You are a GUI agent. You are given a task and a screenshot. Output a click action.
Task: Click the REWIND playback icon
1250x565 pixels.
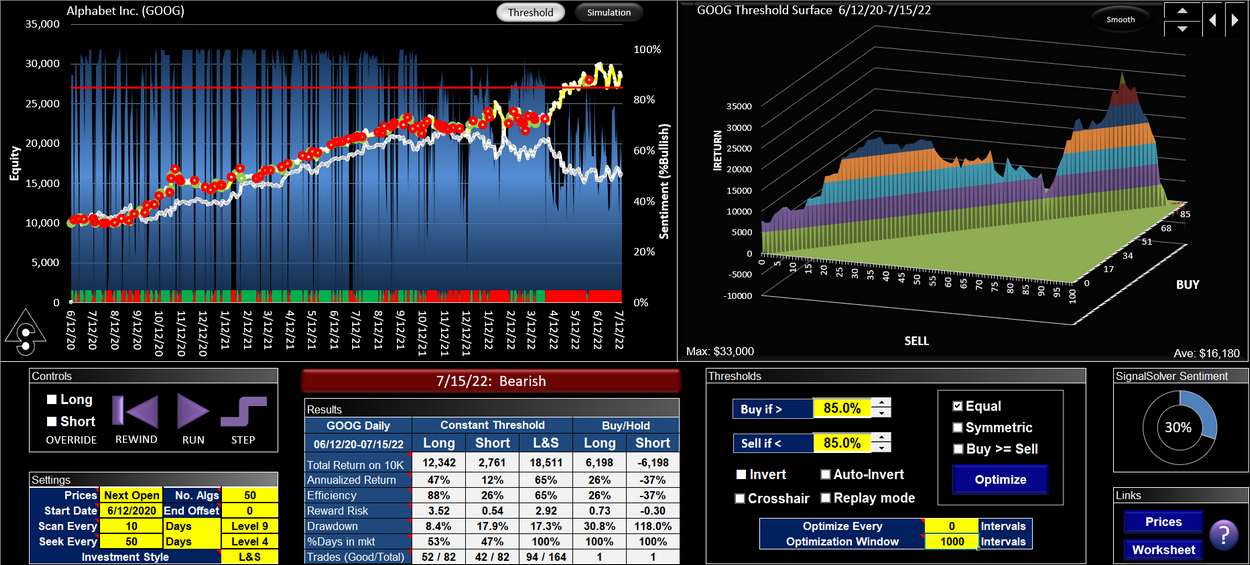135,412
